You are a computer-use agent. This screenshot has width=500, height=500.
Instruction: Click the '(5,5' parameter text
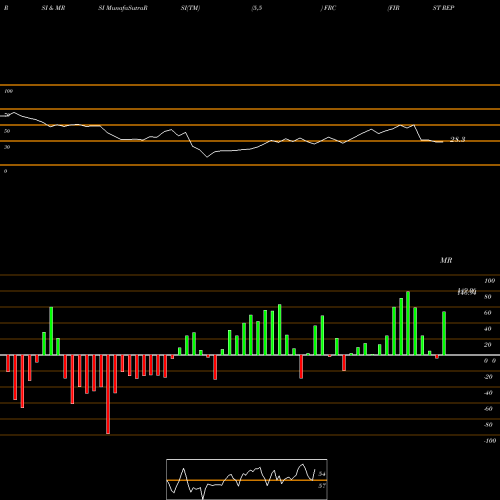[257, 8]
